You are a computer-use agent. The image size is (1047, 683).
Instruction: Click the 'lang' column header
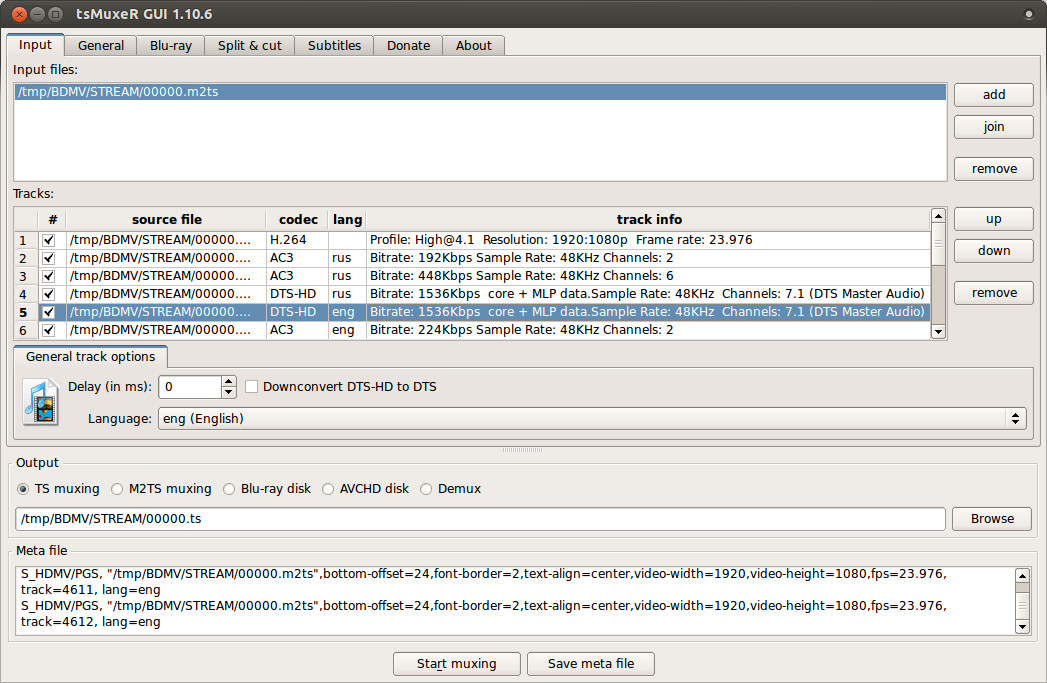click(347, 220)
